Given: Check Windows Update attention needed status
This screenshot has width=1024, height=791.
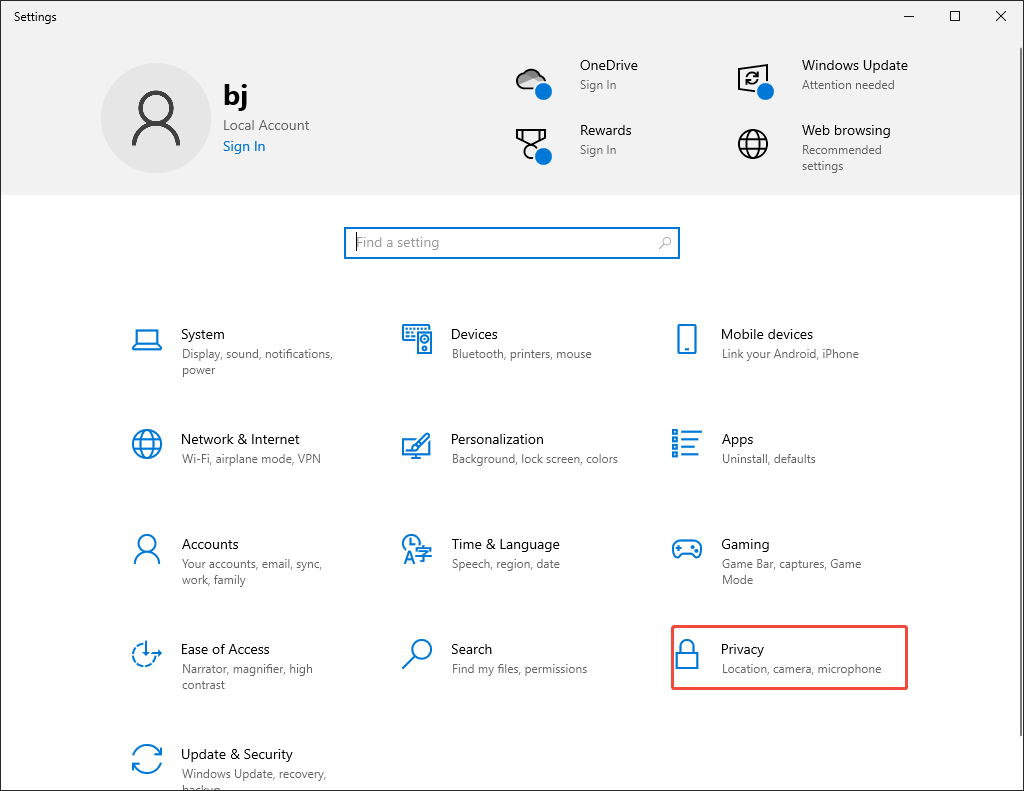Looking at the screenshot, I should tap(855, 74).
